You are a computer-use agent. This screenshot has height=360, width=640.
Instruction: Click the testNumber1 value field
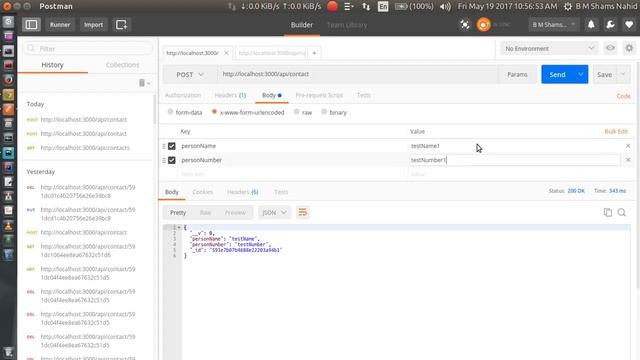514,160
